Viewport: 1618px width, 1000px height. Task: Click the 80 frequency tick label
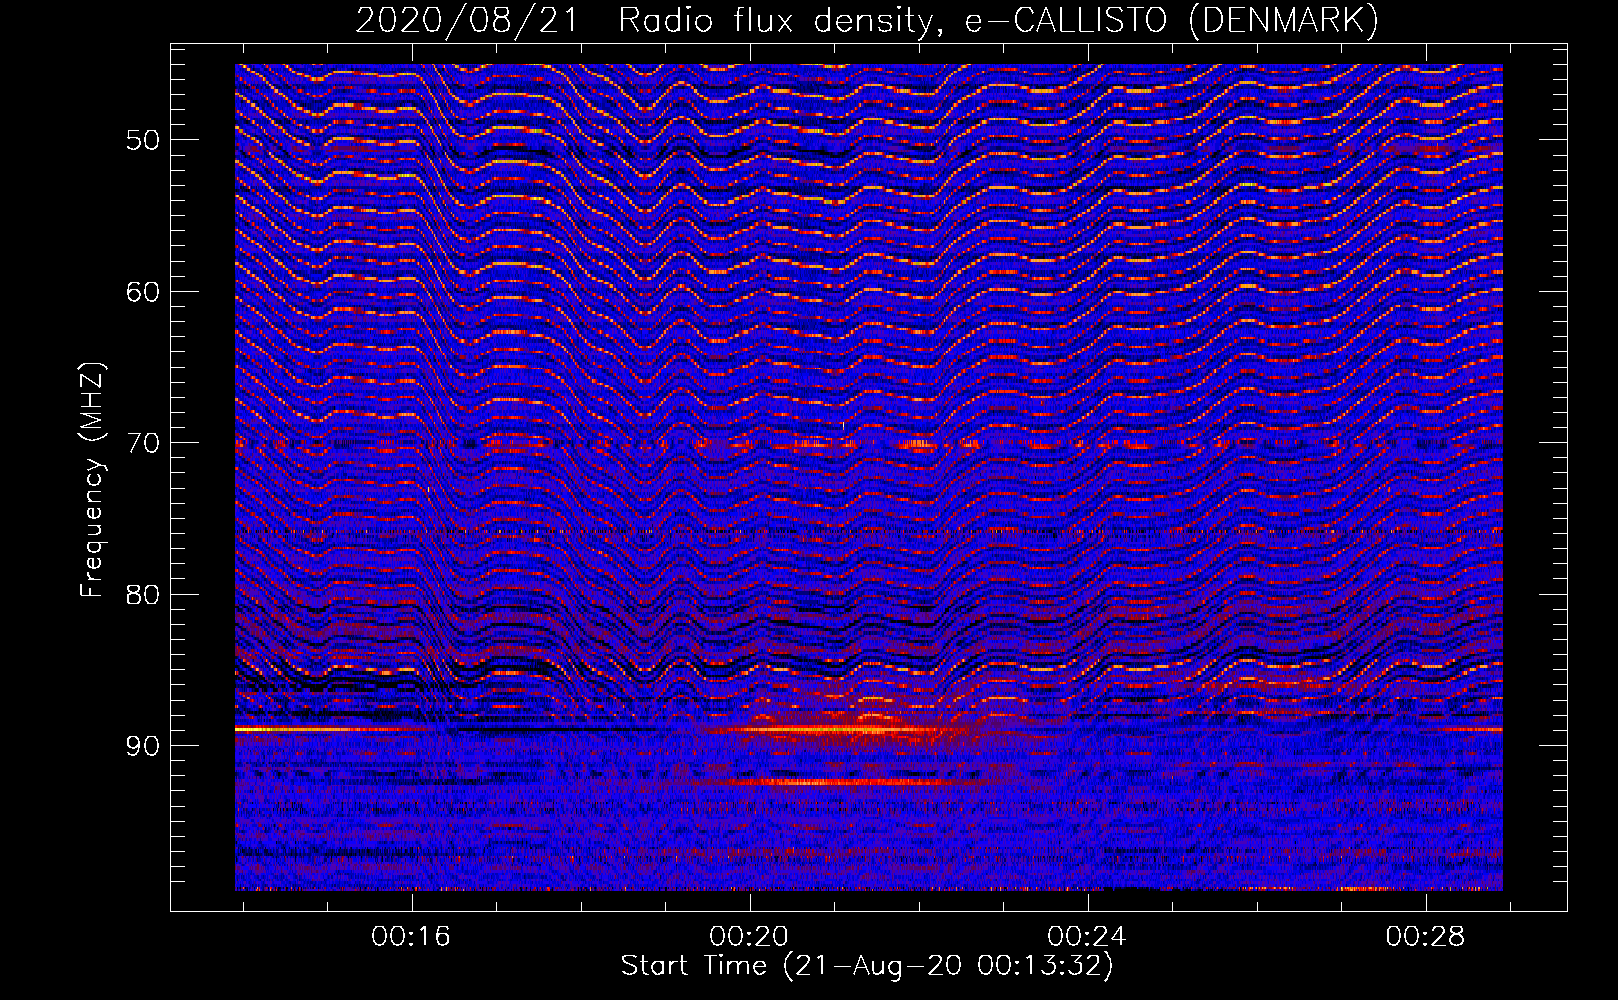click(143, 594)
